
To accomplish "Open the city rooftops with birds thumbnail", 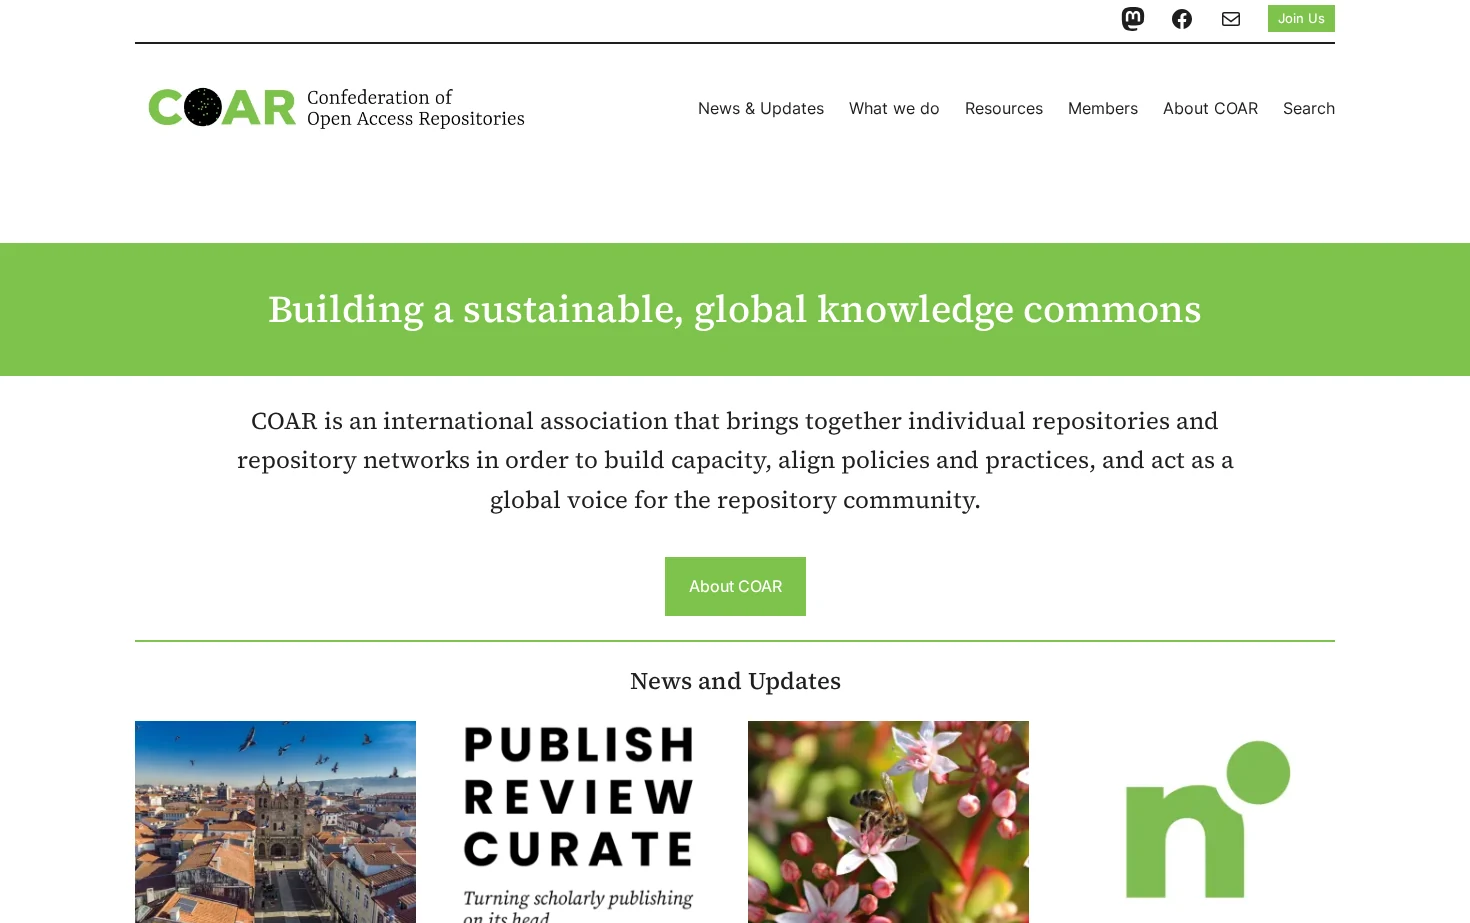I will [x=275, y=822].
